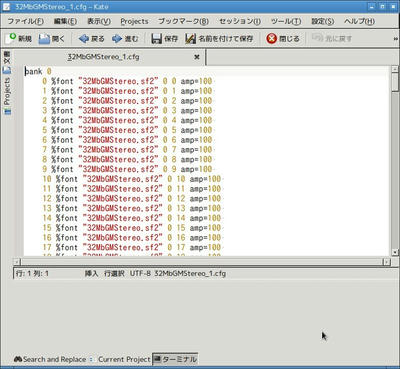
Task: Click line '17 %font' with 0 17 amp=100
Action: tap(132, 247)
